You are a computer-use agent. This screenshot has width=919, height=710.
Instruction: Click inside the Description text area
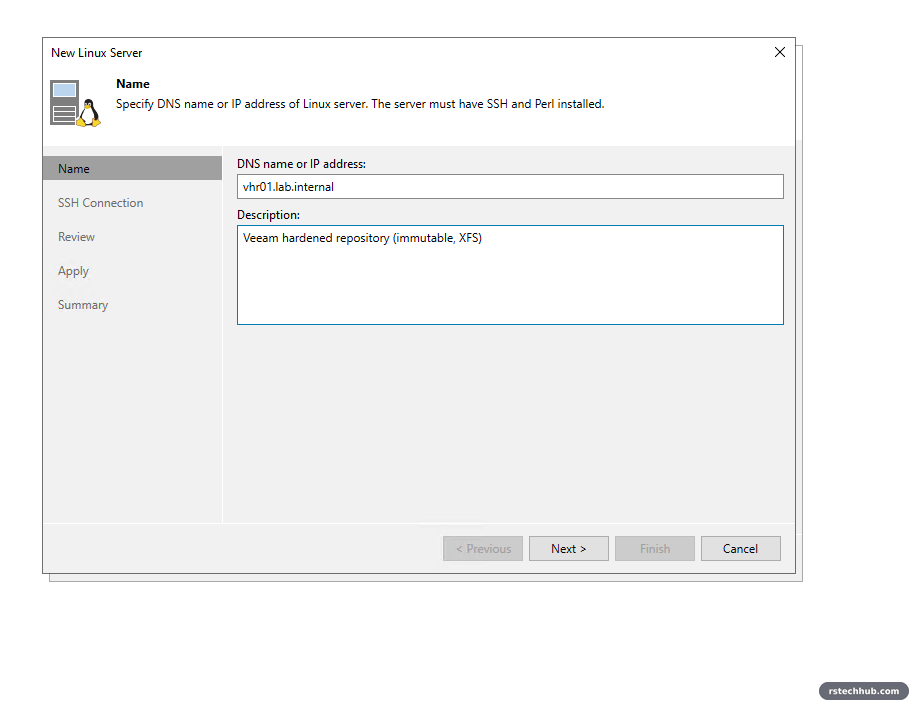[510, 275]
